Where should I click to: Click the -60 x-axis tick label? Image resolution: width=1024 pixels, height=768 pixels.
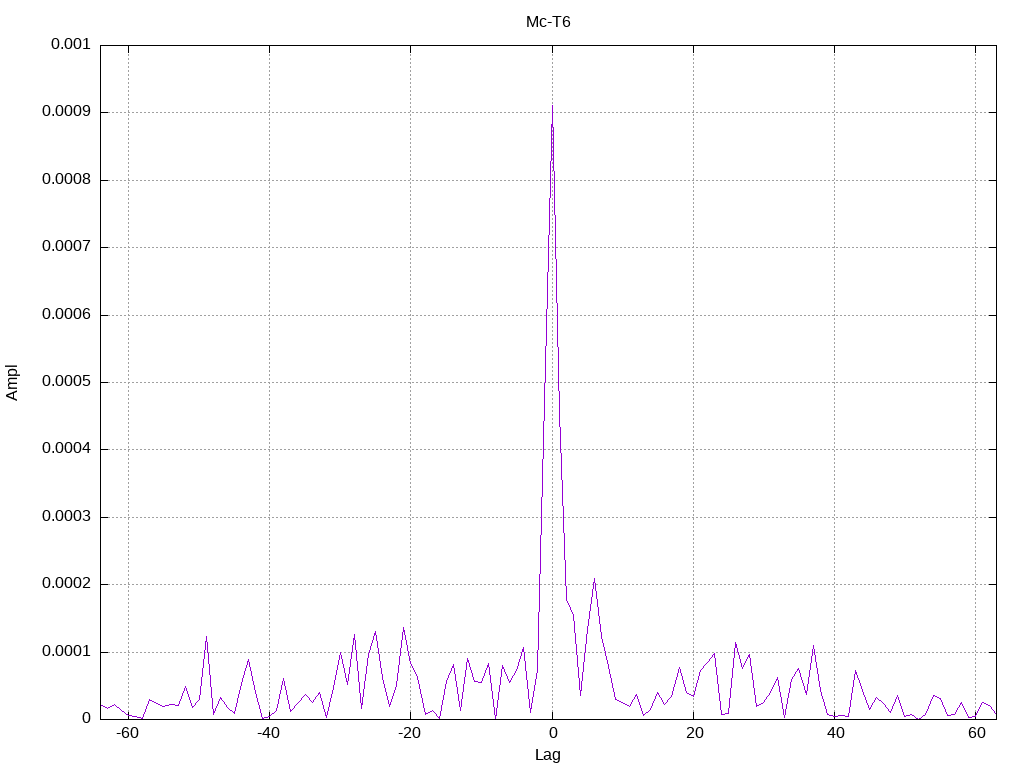click(x=127, y=733)
